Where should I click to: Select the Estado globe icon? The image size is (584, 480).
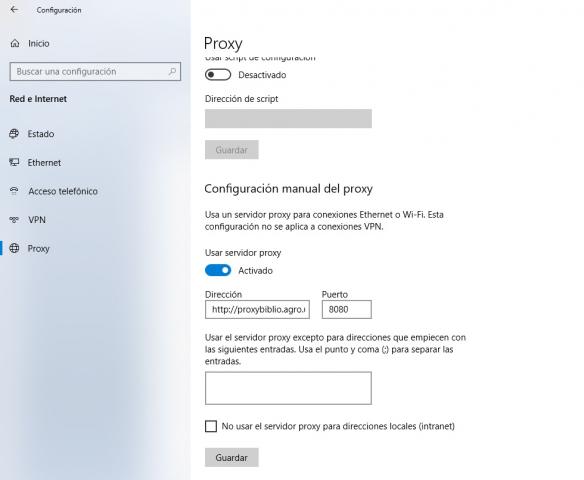(x=14, y=134)
